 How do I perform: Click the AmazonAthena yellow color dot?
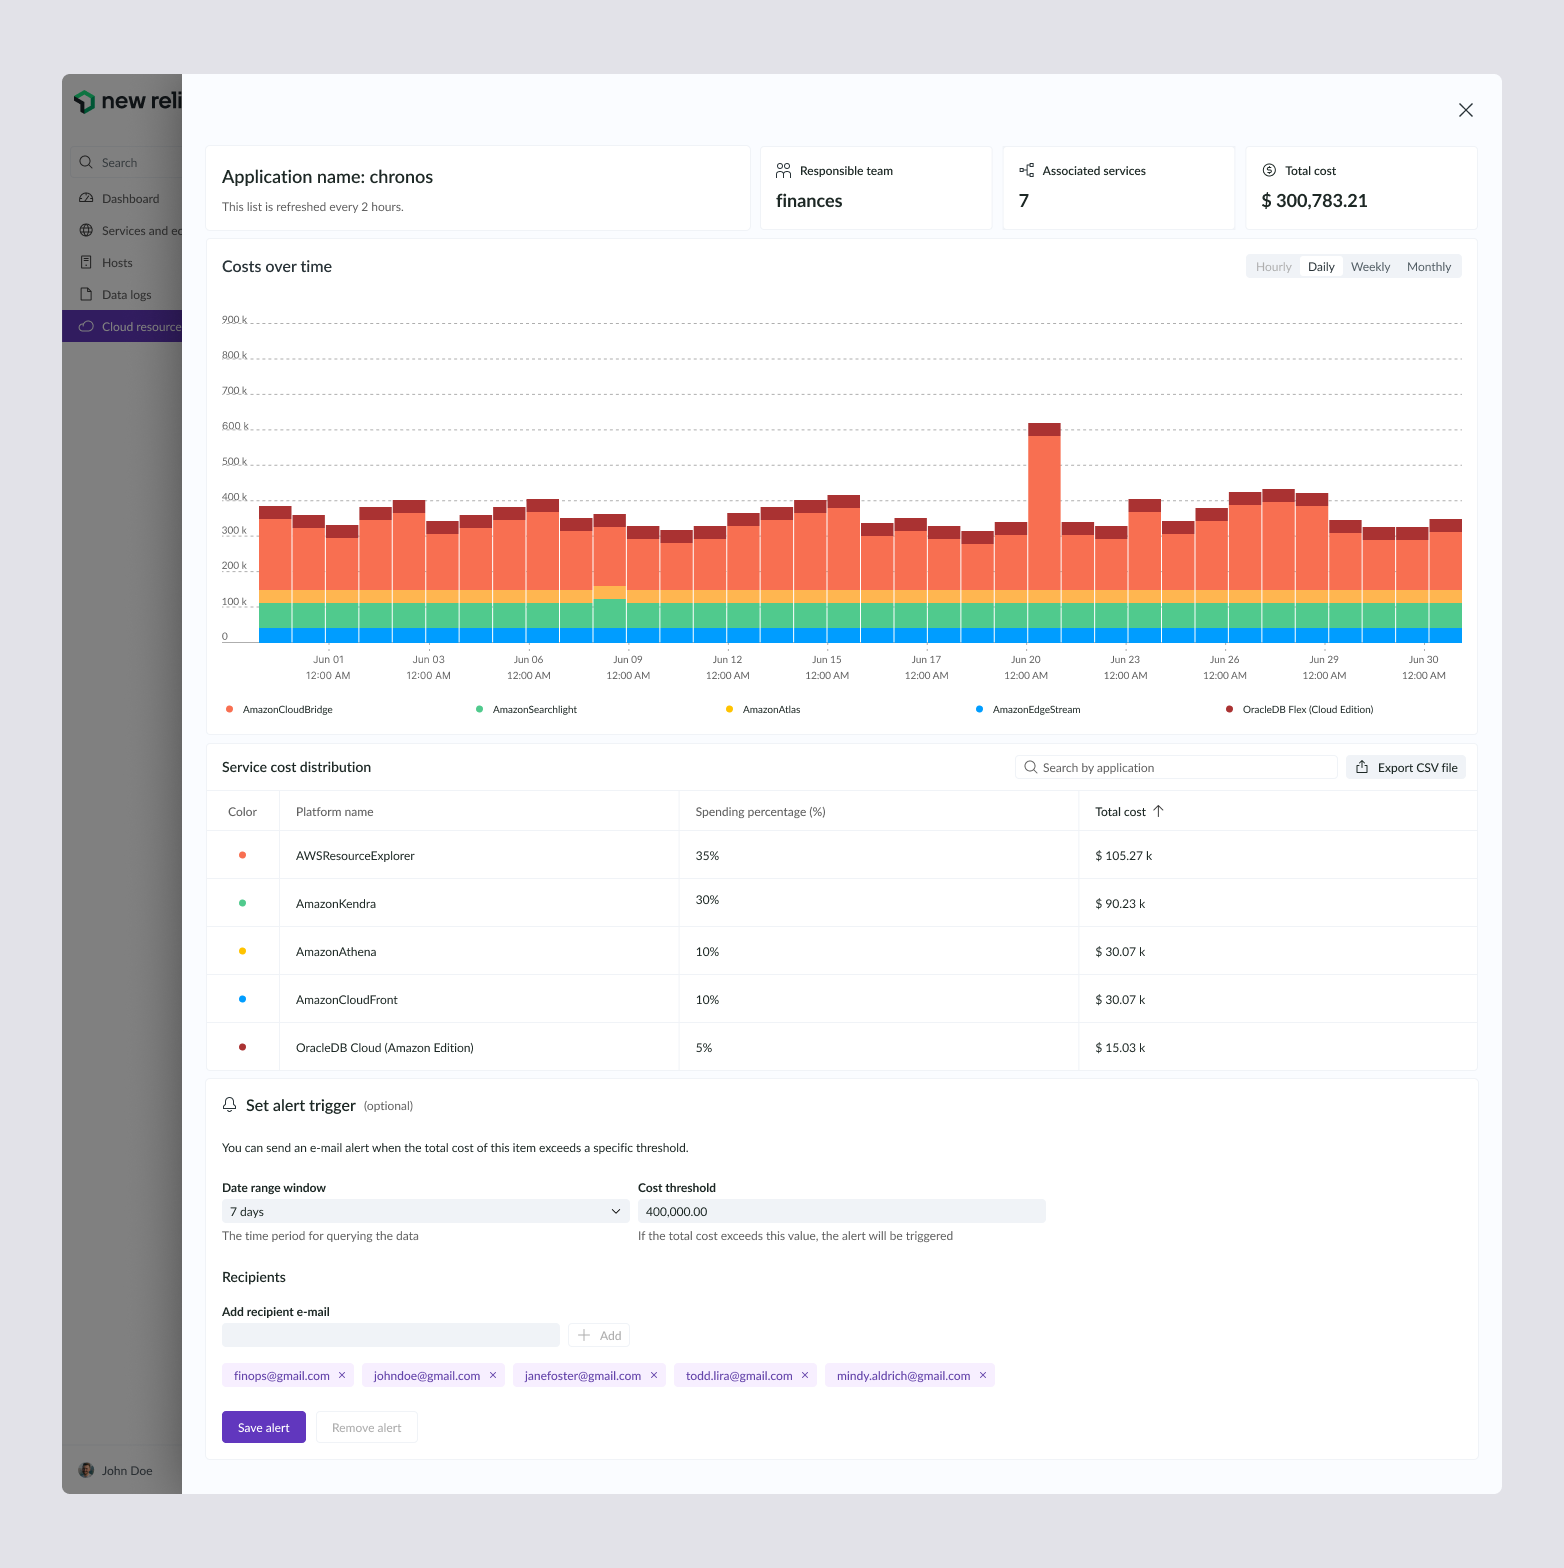click(242, 951)
